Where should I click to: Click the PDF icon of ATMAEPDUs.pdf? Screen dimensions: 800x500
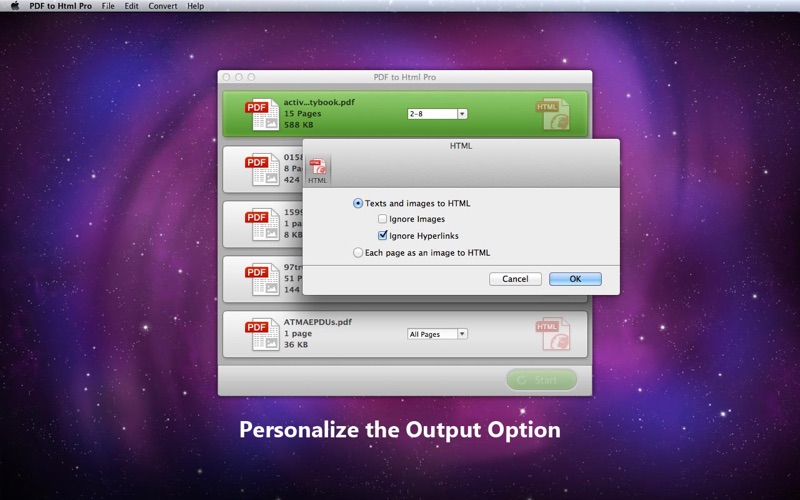(x=262, y=334)
